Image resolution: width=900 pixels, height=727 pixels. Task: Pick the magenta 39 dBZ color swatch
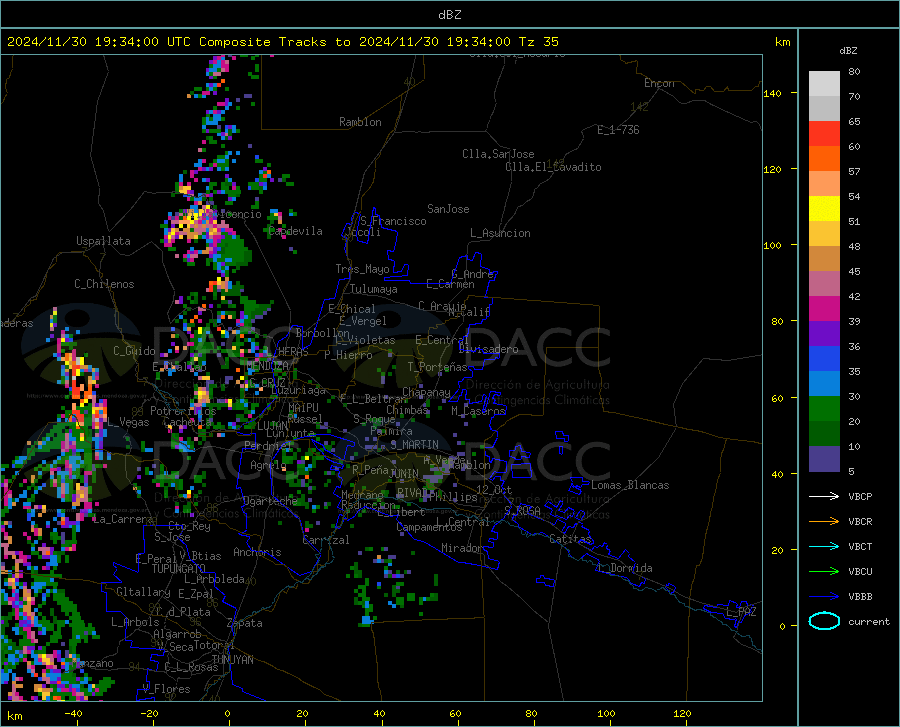pos(824,309)
